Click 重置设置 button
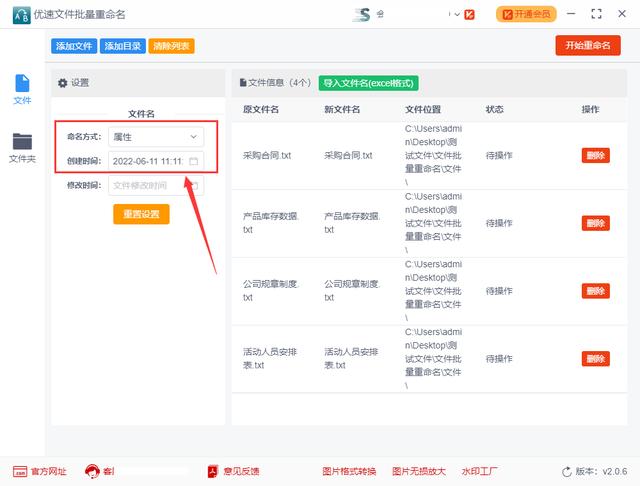This screenshot has height=486, width=640. click(x=141, y=214)
